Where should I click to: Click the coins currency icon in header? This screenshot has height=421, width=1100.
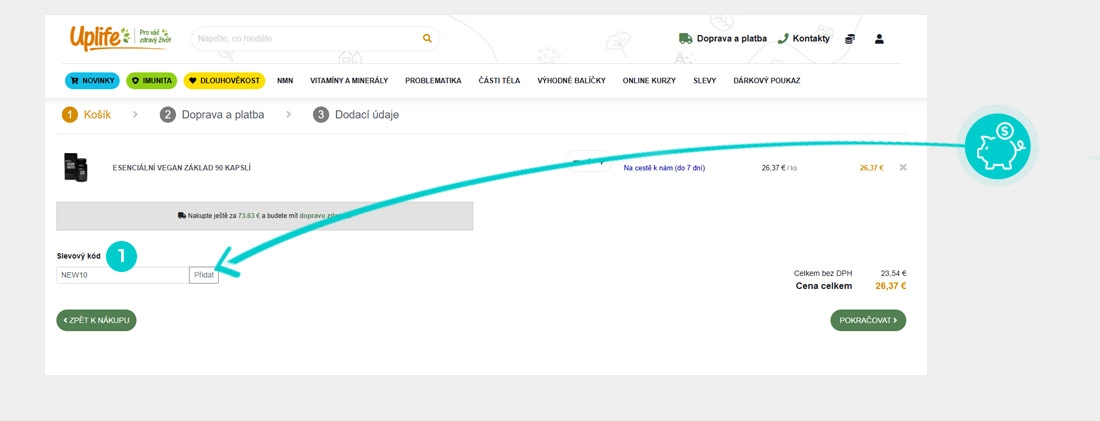(x=850, y=39)
